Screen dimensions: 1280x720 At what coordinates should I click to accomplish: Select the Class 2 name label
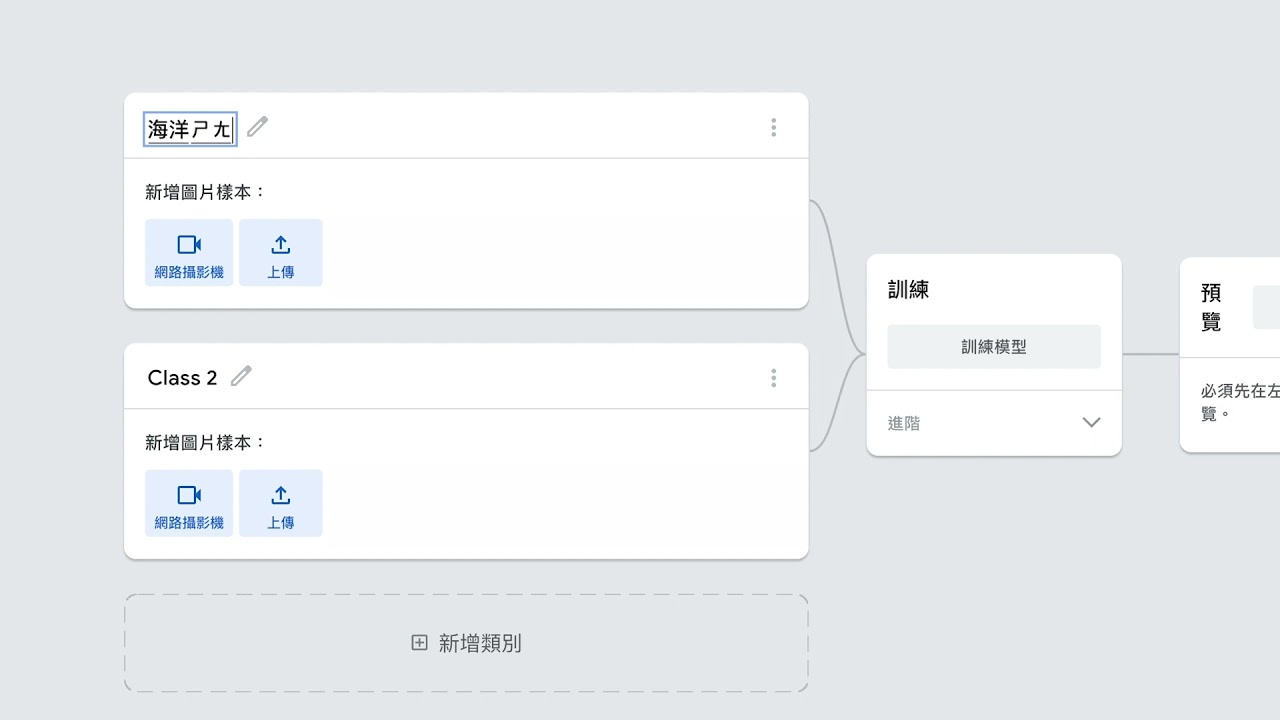tap(182, 378)
